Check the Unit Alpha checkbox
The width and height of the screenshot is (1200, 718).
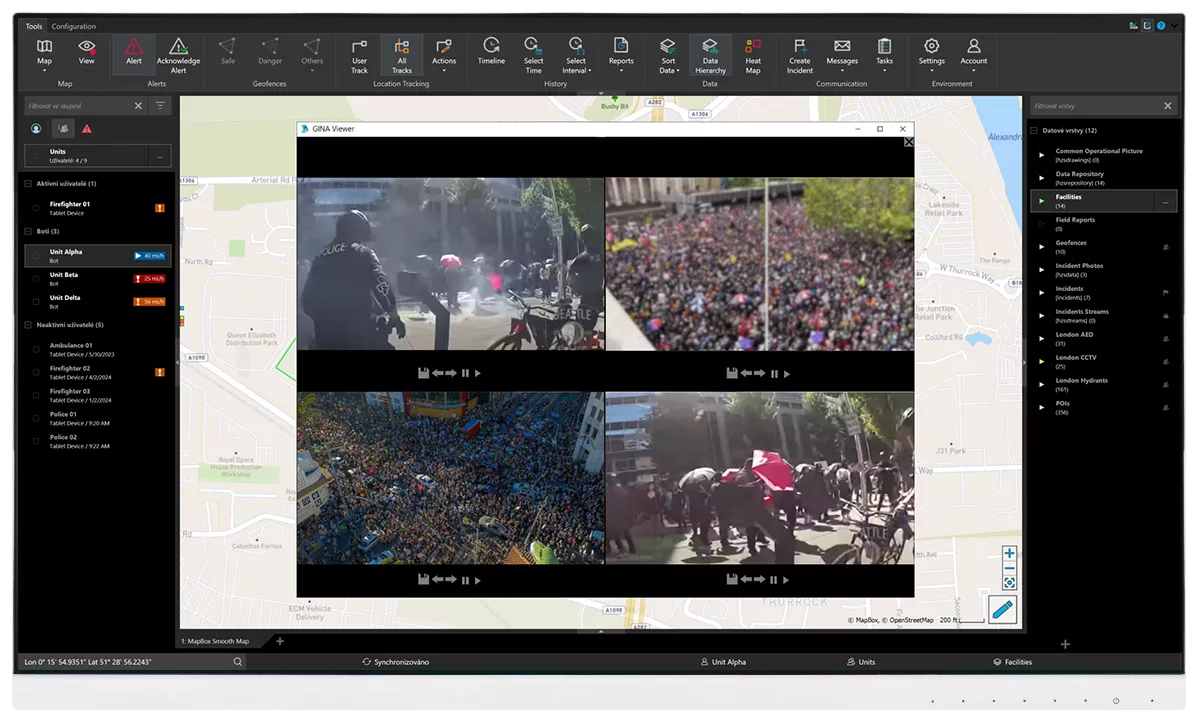point(36,256)
